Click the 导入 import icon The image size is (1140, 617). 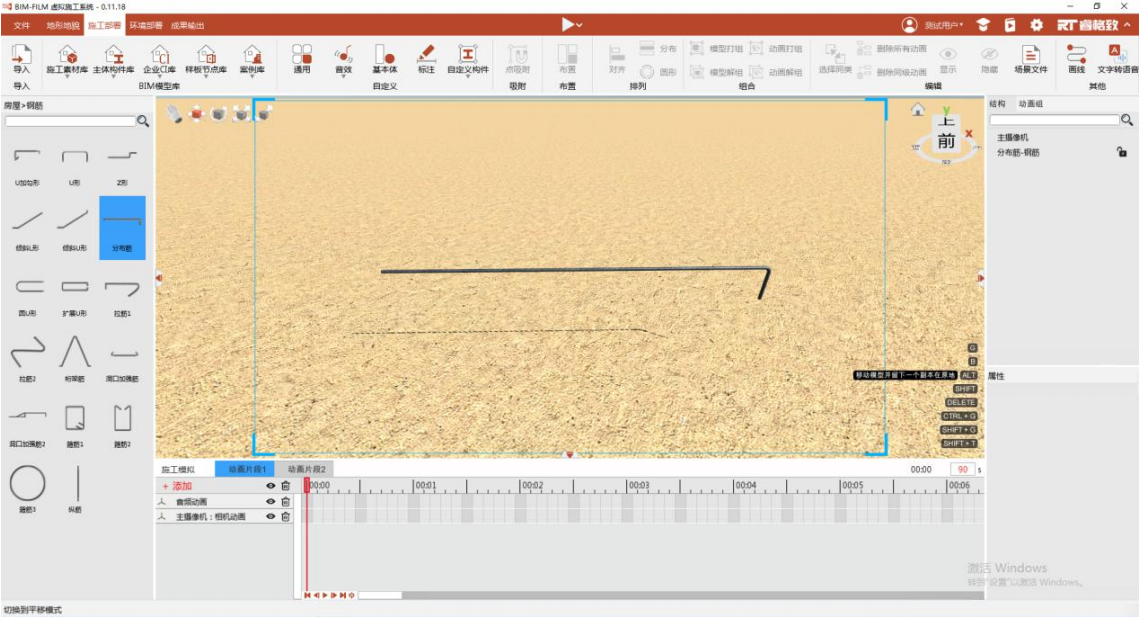coord(21,59)
